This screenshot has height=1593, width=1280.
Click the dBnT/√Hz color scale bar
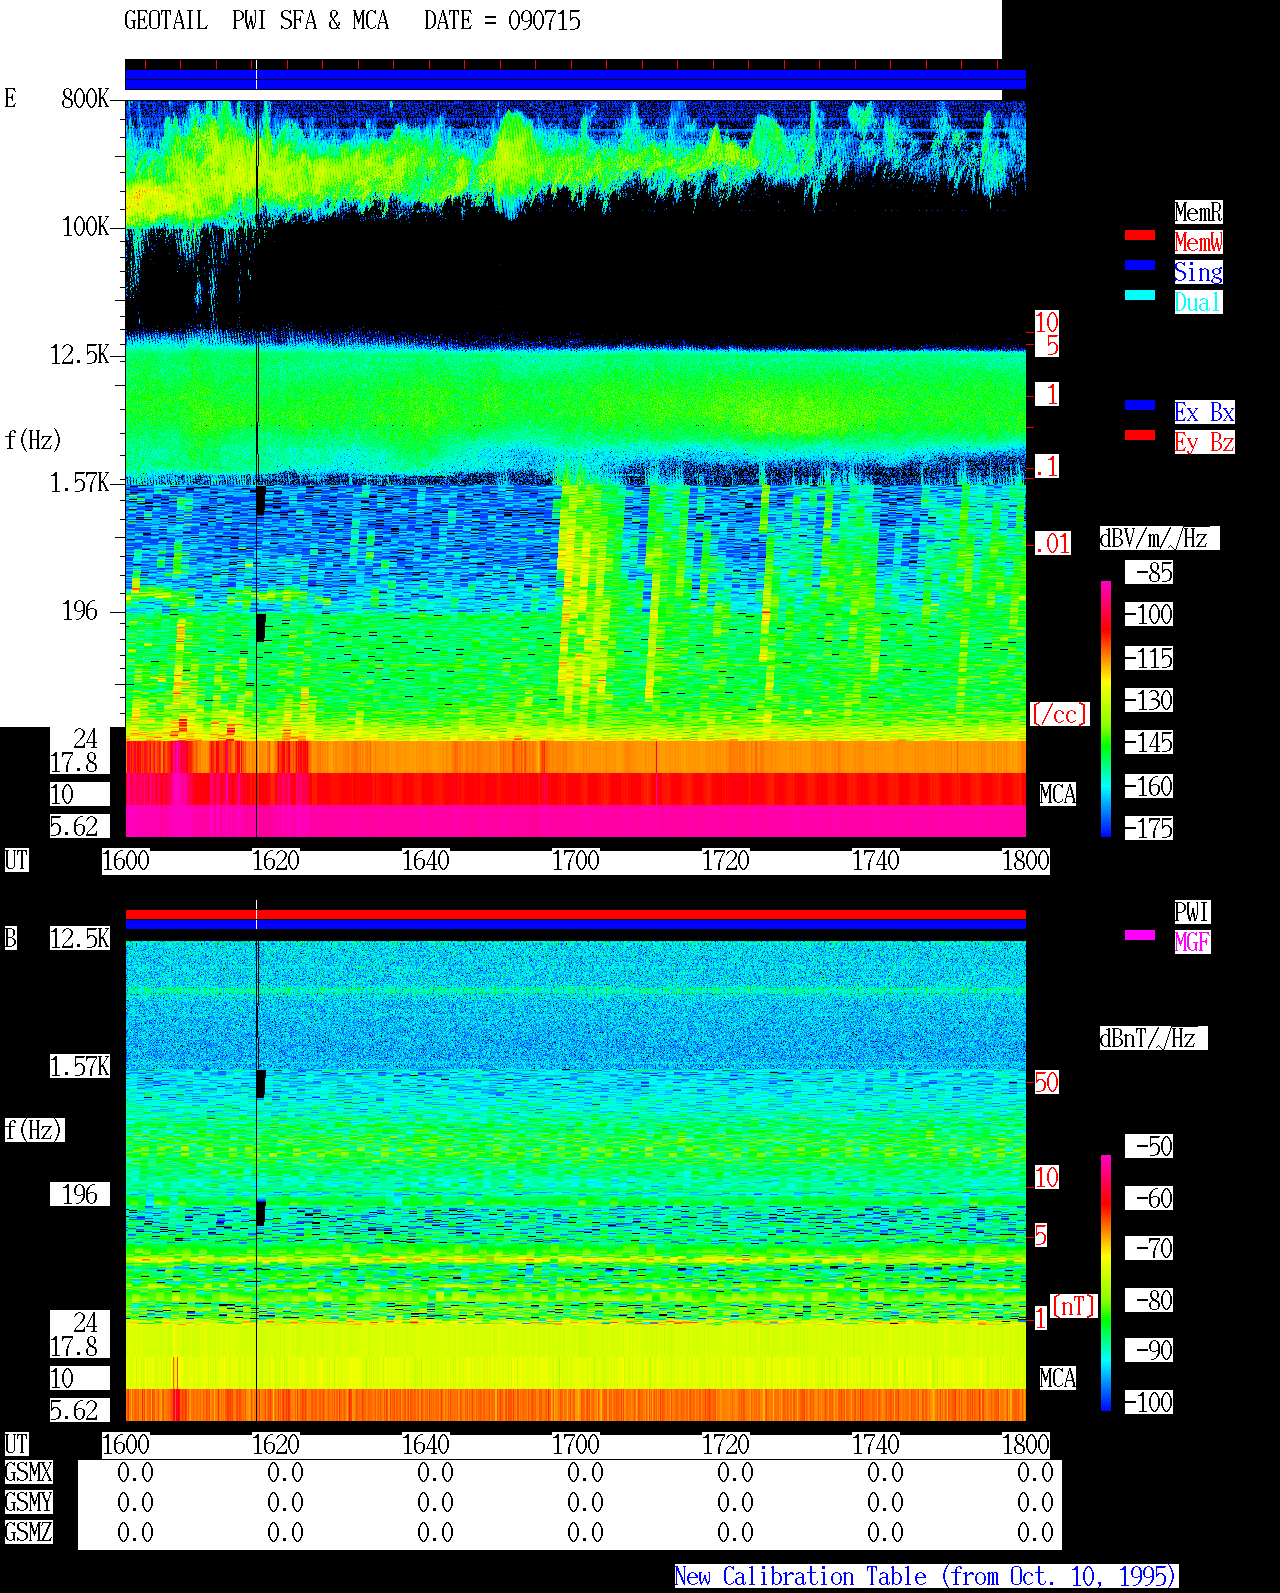tap(1106, 1283)
